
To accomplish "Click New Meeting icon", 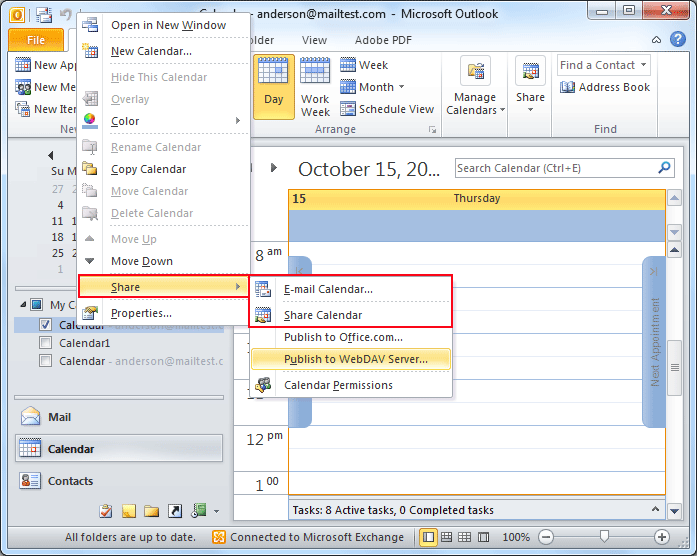I will pos(23,87).
